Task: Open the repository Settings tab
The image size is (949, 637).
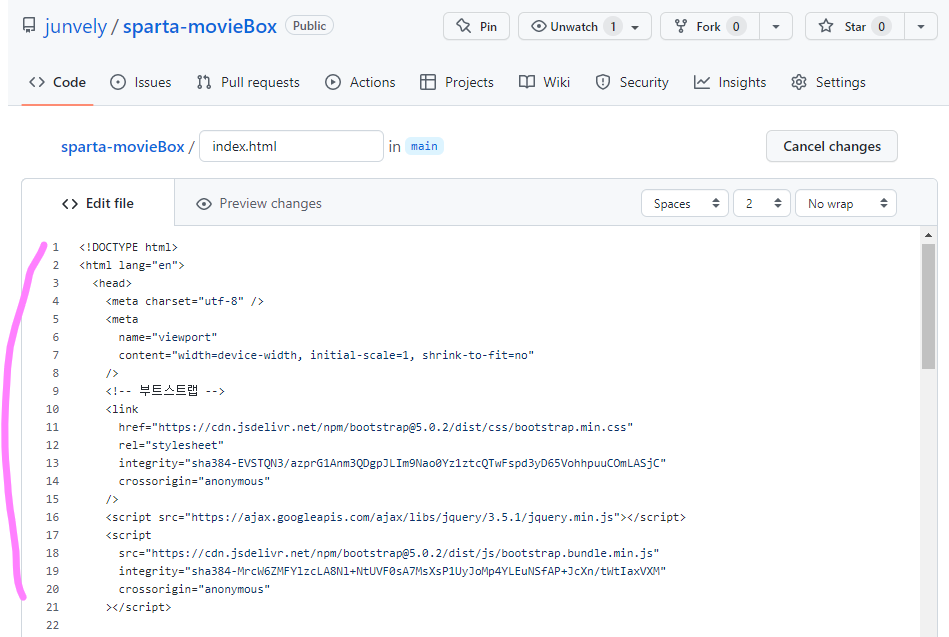Action: [x=829, y=82]
